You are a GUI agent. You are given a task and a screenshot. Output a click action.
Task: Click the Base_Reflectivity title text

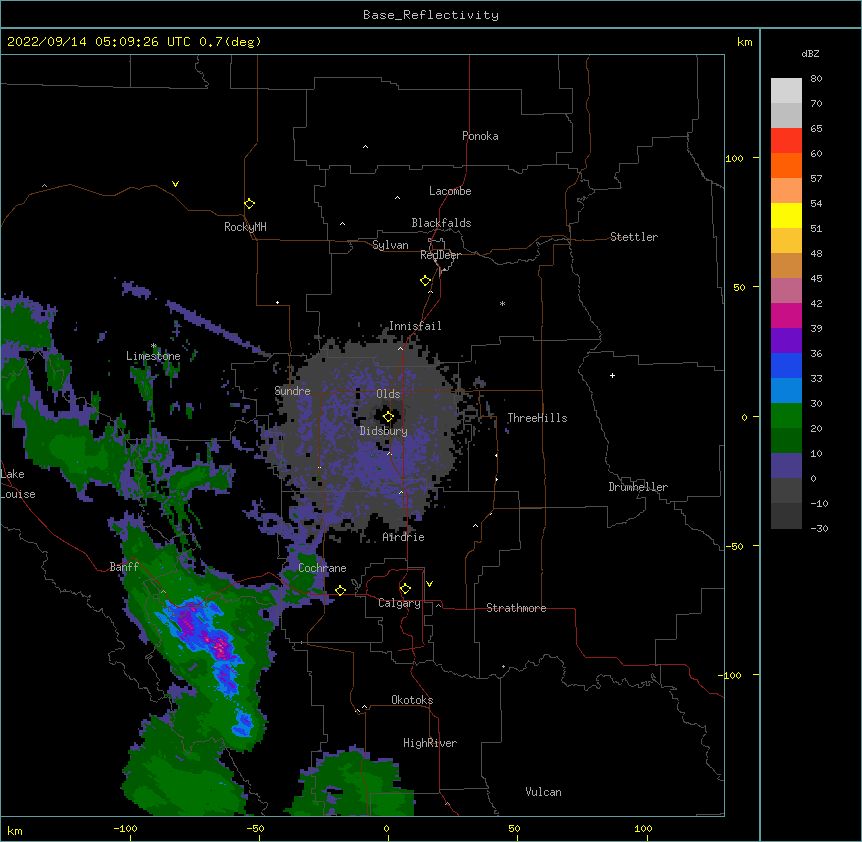pyautogui.click(x=431, y=15)
